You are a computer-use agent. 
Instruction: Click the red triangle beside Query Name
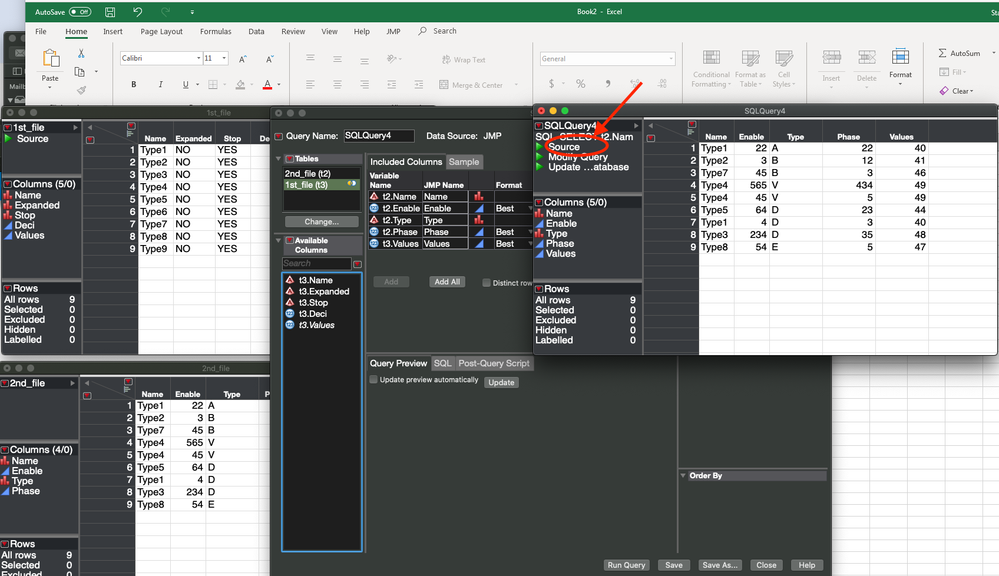tap(279, 136)
